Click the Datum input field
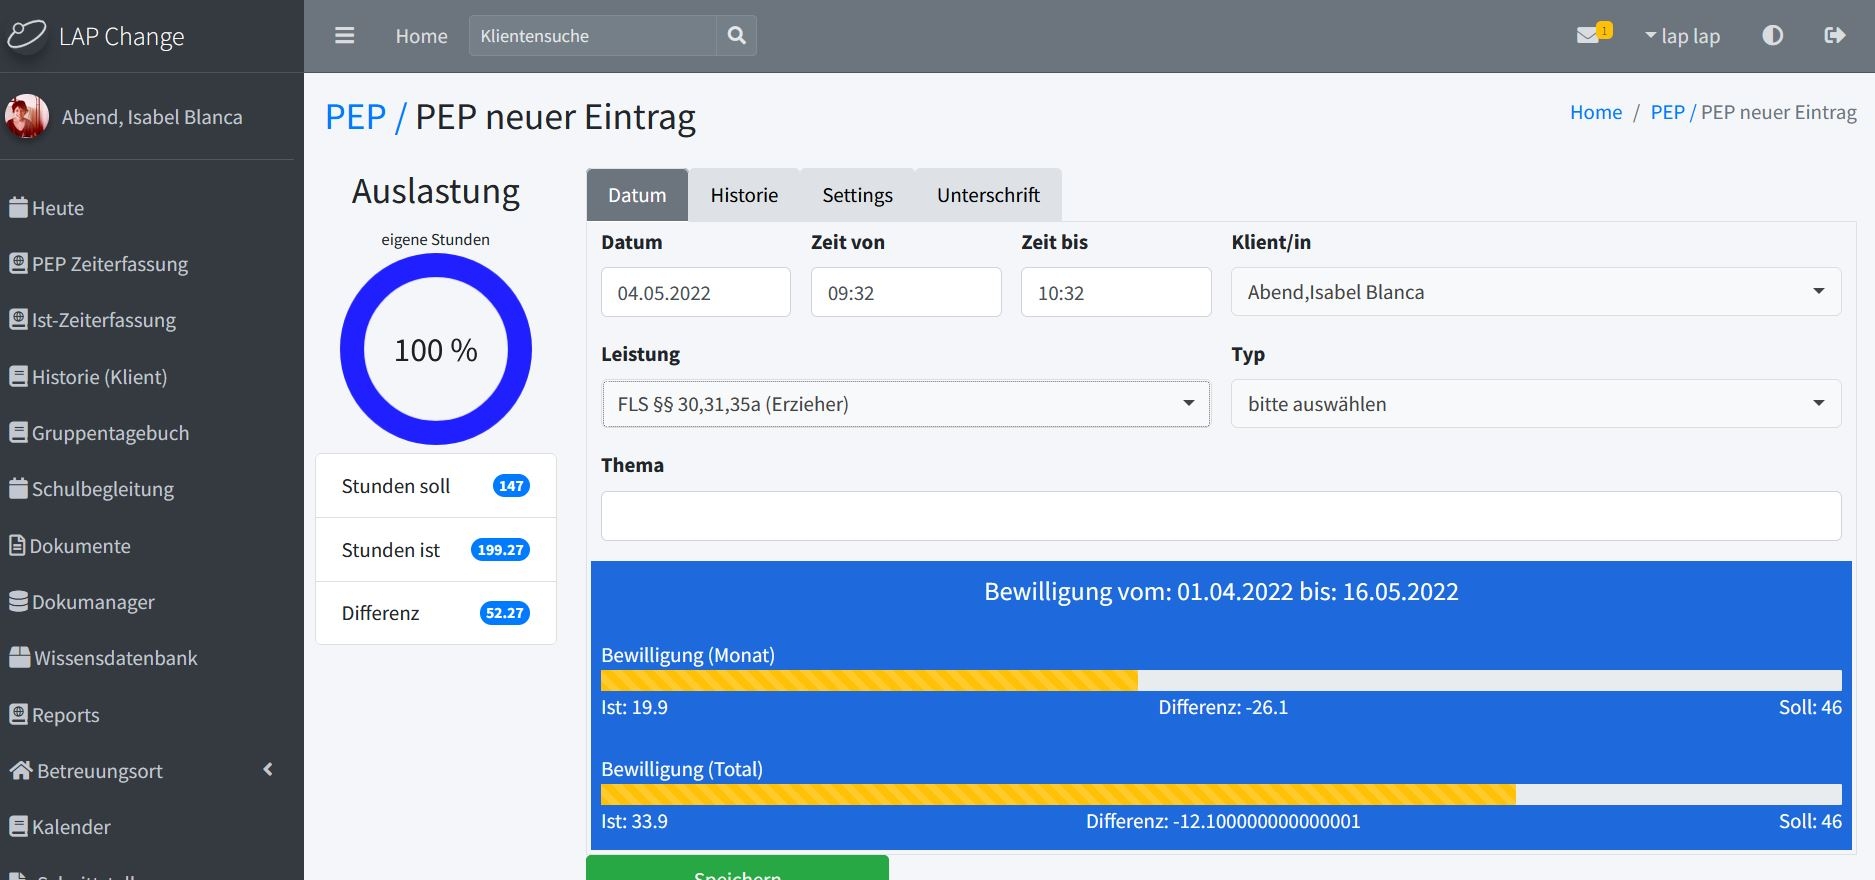 [x=696, y=292]
